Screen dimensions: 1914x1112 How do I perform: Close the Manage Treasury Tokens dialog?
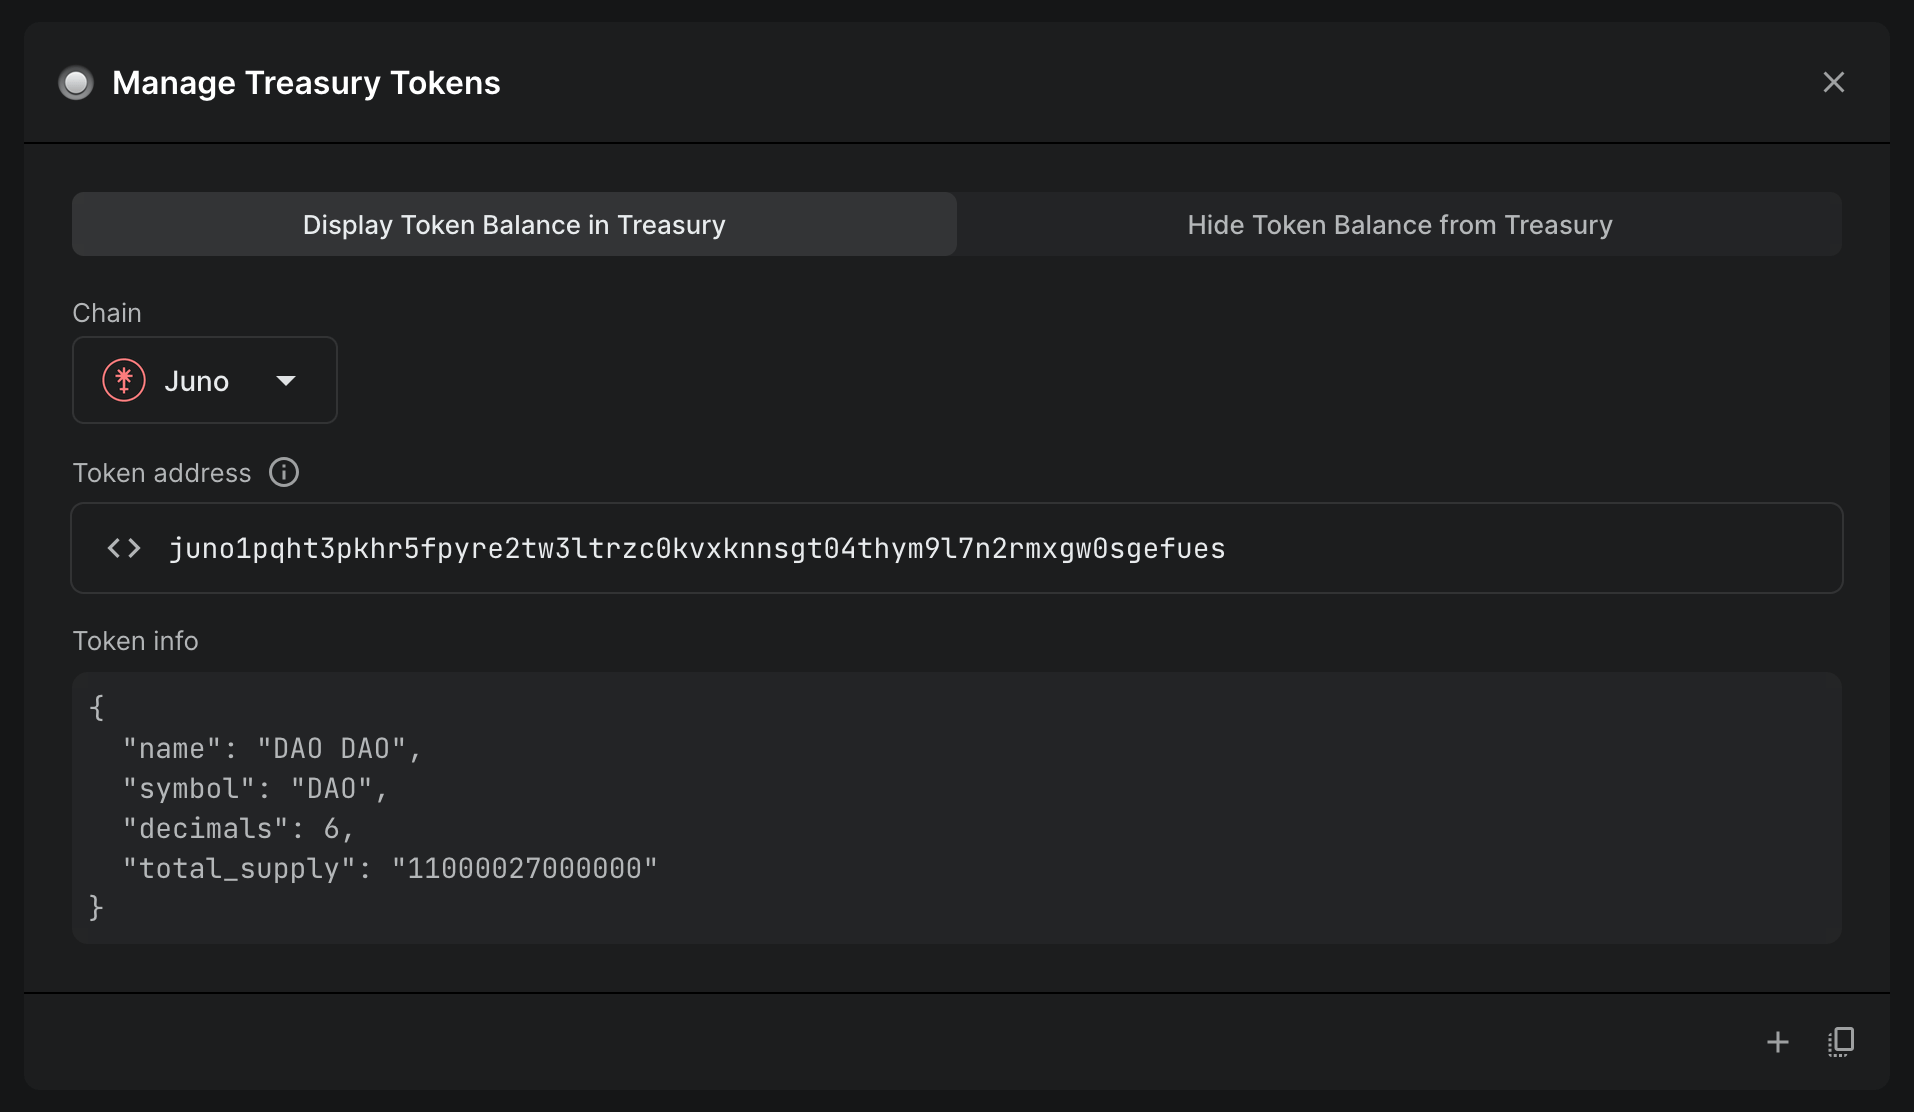click(x=1833, y=82)
